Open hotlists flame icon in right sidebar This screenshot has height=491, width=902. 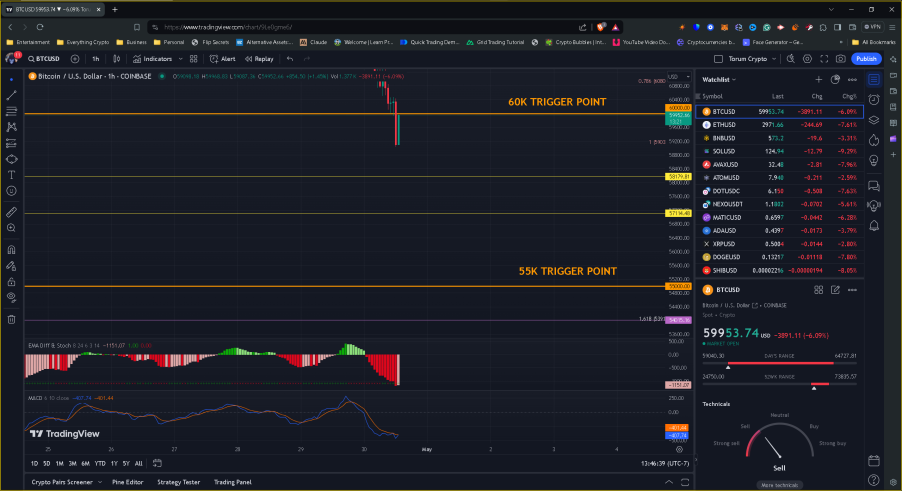pyautogui.click(x=874, y=140)
